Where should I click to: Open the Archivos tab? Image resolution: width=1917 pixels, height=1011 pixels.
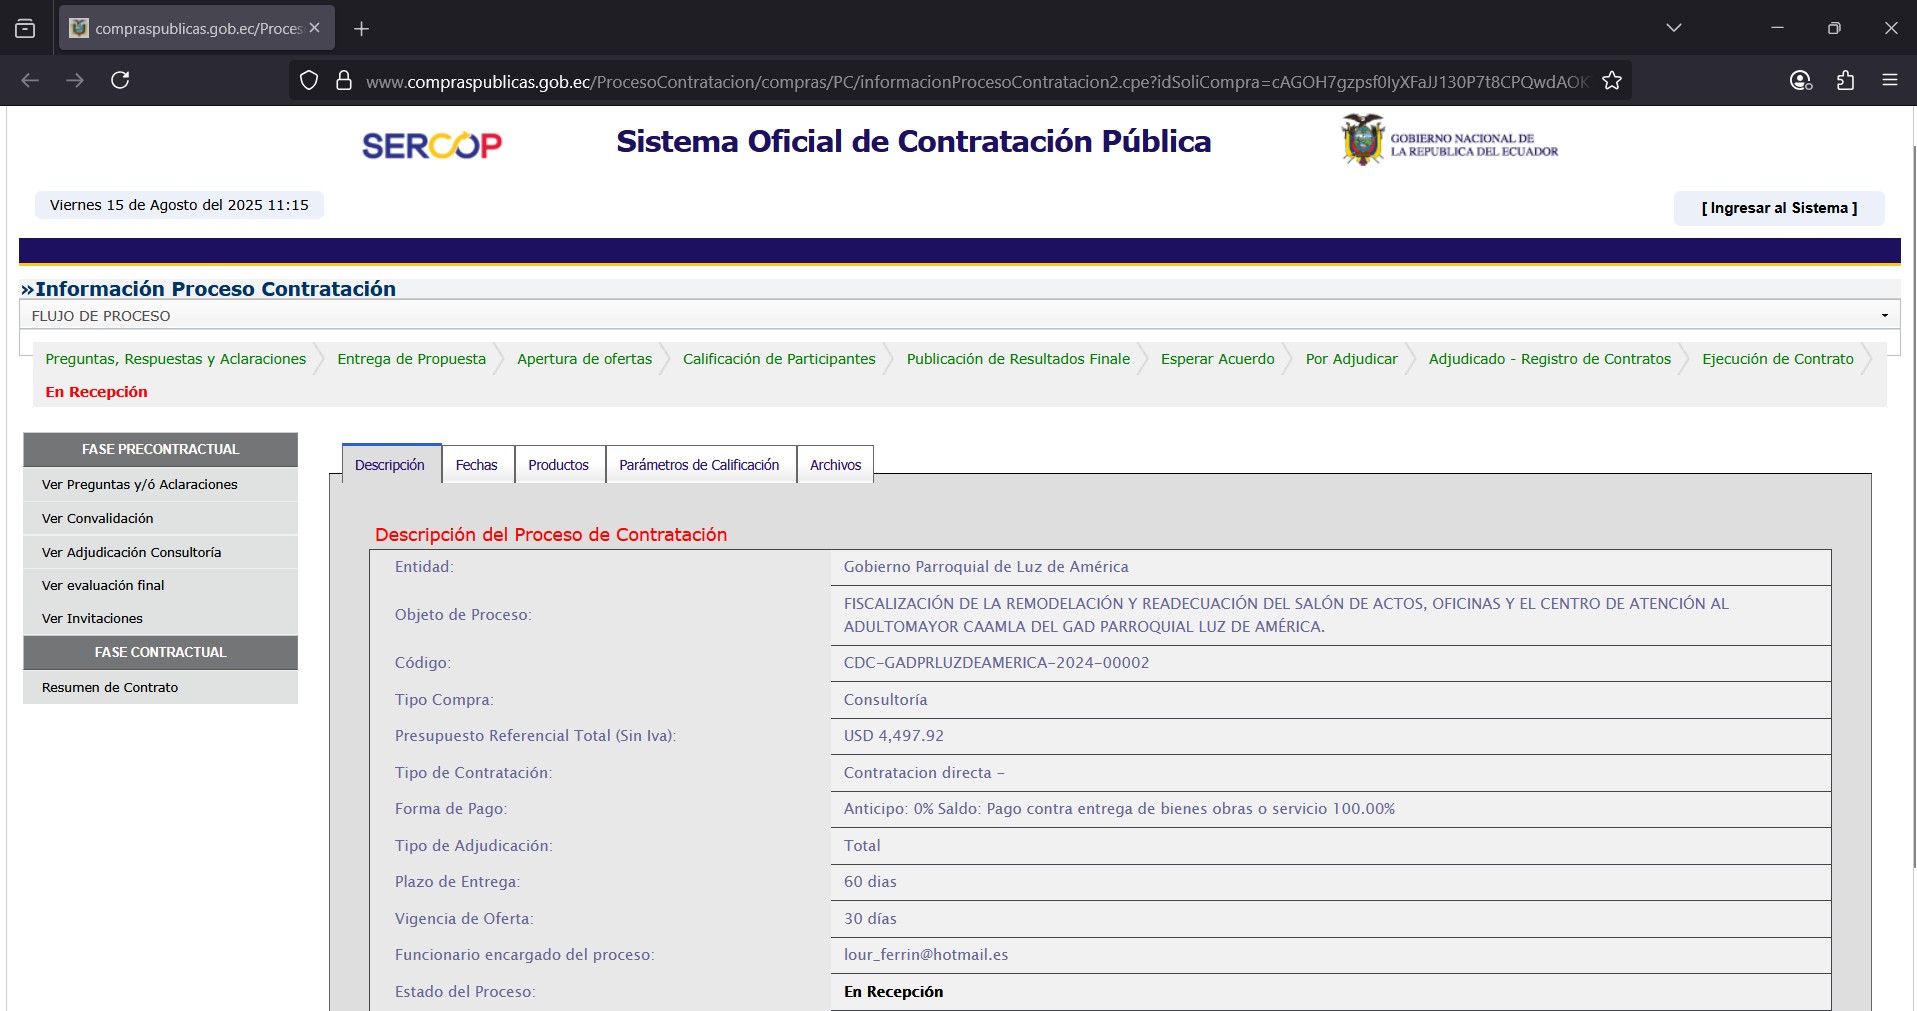point(835,465)
